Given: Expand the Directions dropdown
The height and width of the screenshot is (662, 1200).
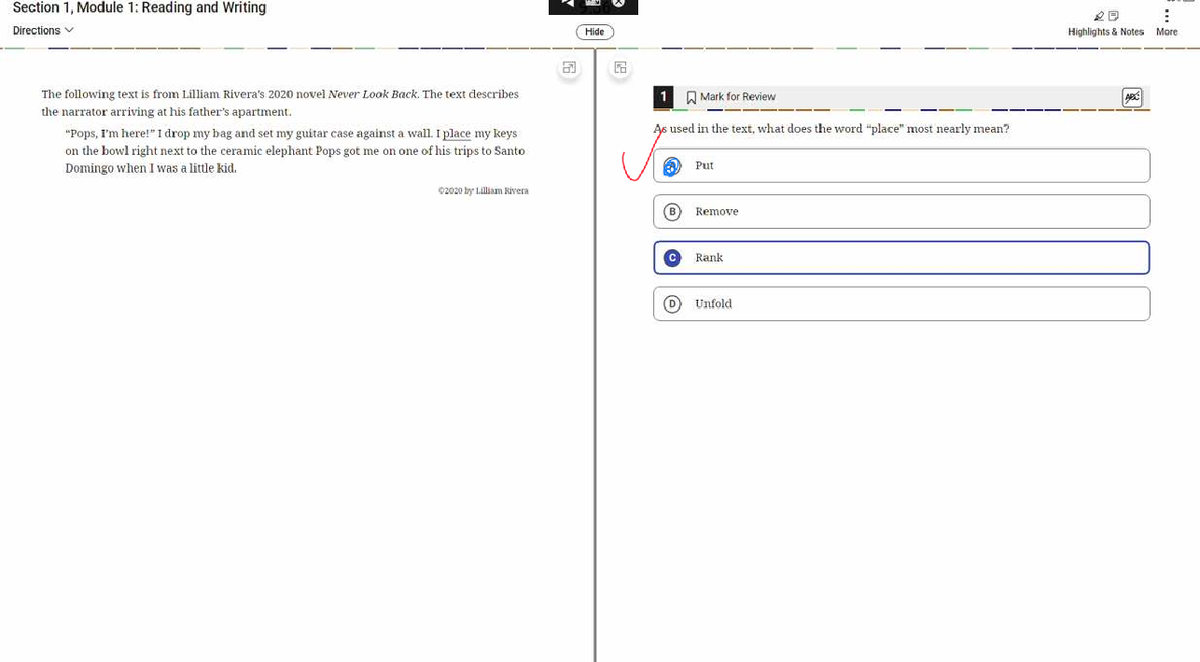Looking at the screenshot, I should [43, 31].
